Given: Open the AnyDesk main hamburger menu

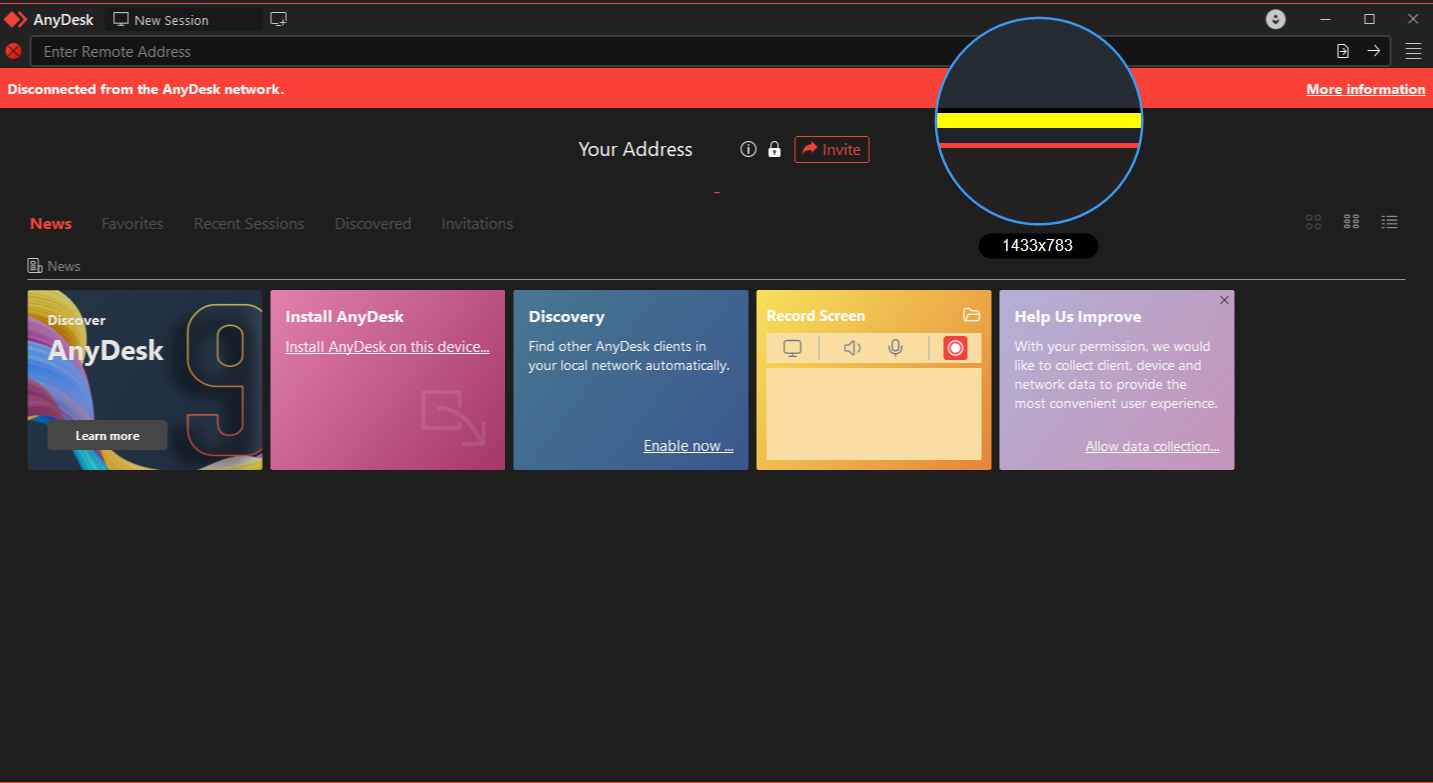Looking at the screenshot, I should pyautogui.click(x=1413, y=51).
